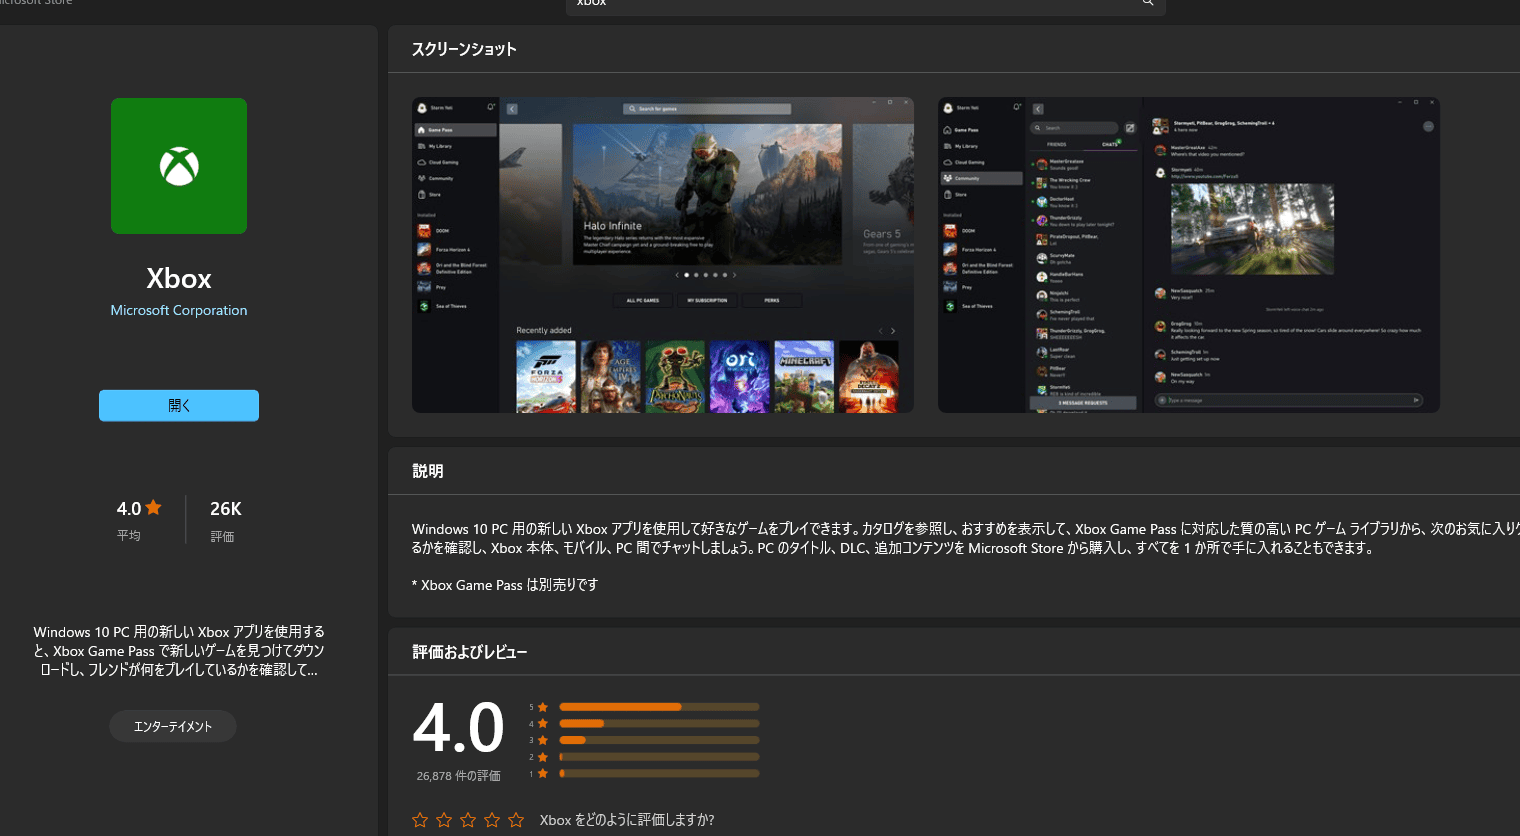Open the Microsoft Corporation publisher link
This screenshot has height=836, width=1520.
179,310
